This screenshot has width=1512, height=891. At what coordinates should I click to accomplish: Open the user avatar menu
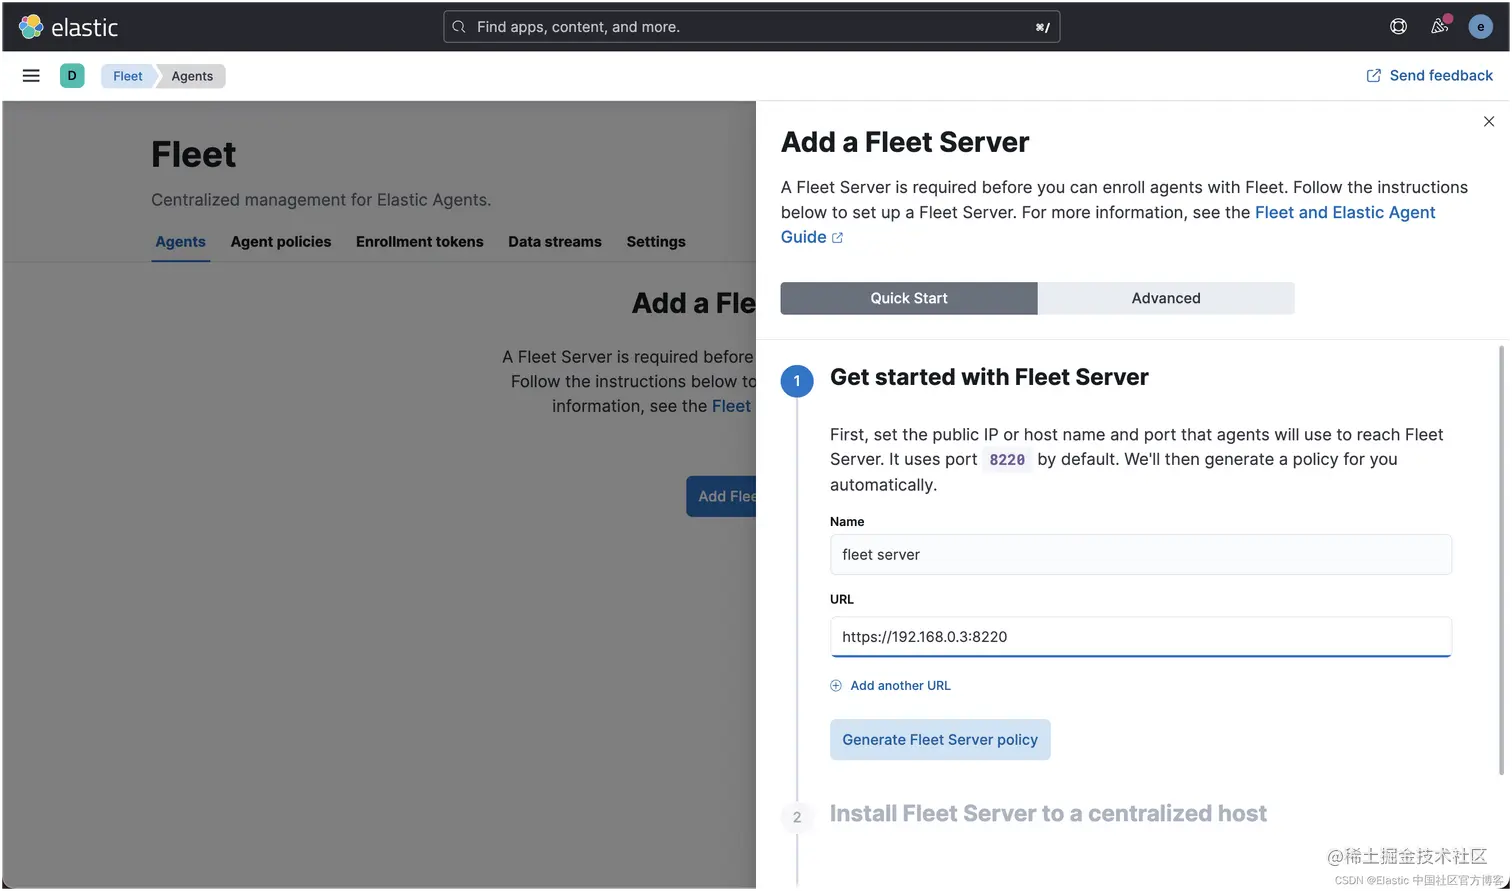click(x=1480, y=27)
